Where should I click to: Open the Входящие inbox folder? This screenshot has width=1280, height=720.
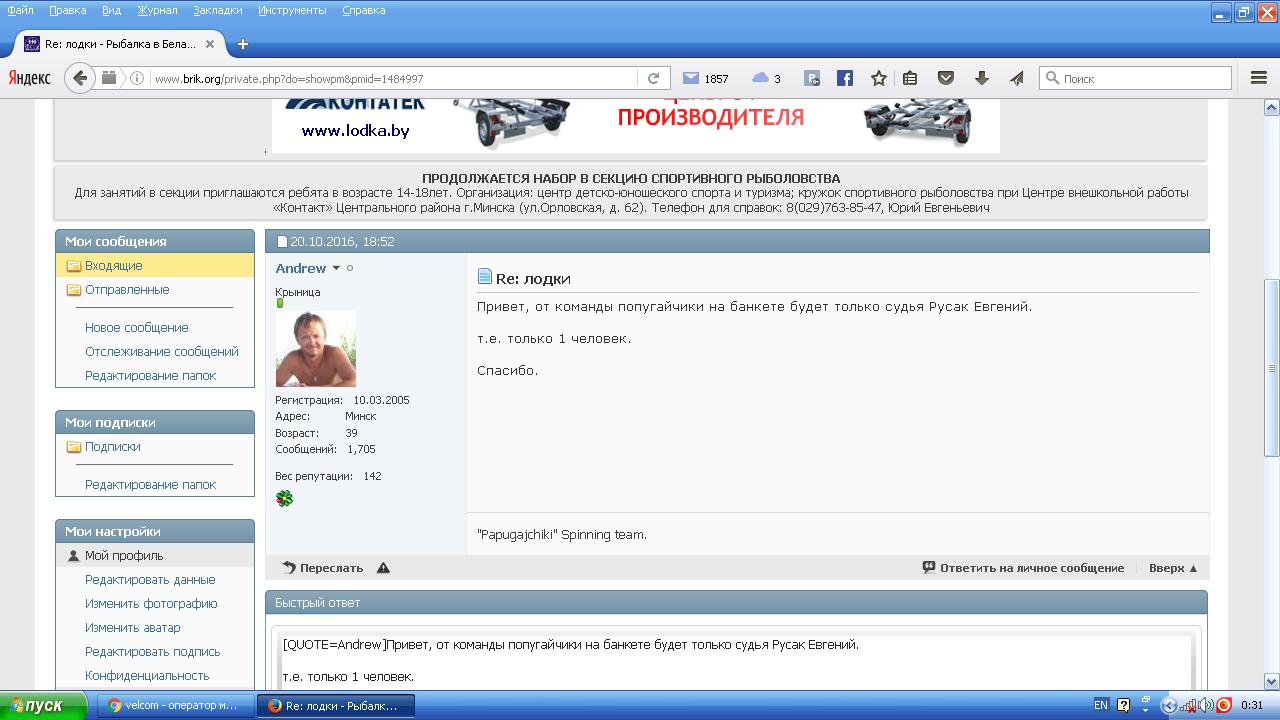point(113,266)
